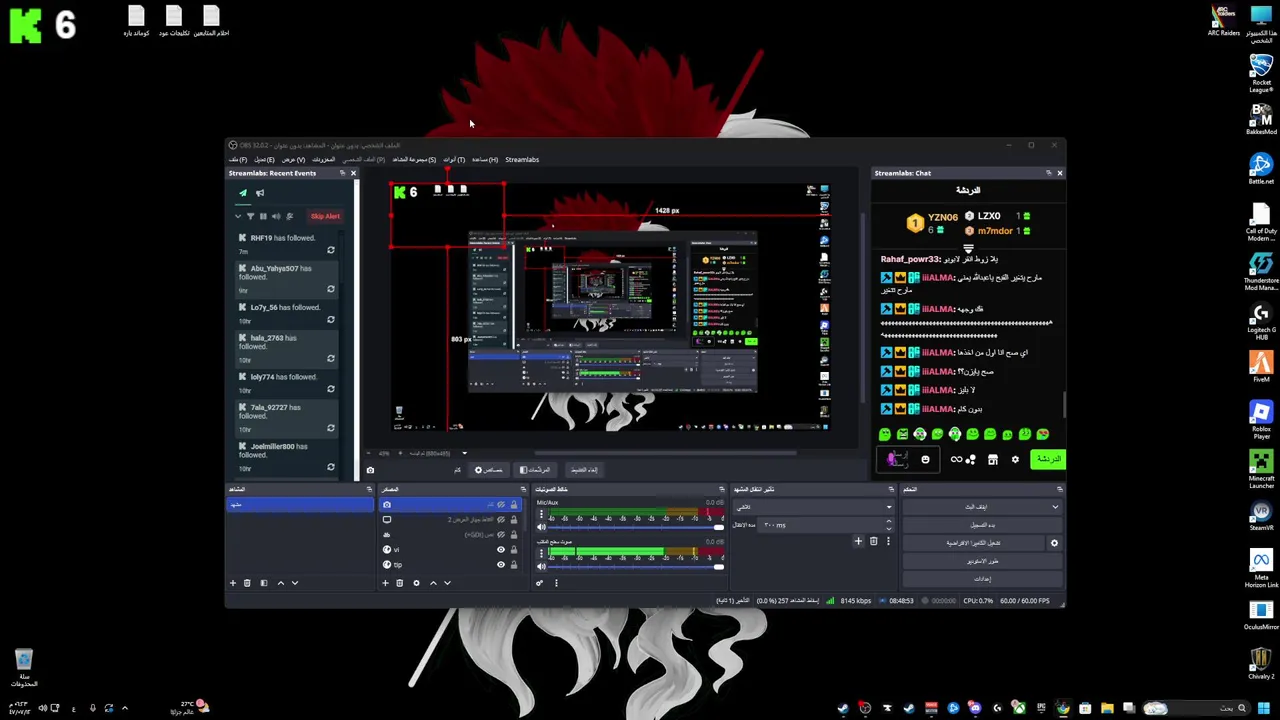Adjust the desktop audio volume slider
The image size is (1280, 720).
636,567
